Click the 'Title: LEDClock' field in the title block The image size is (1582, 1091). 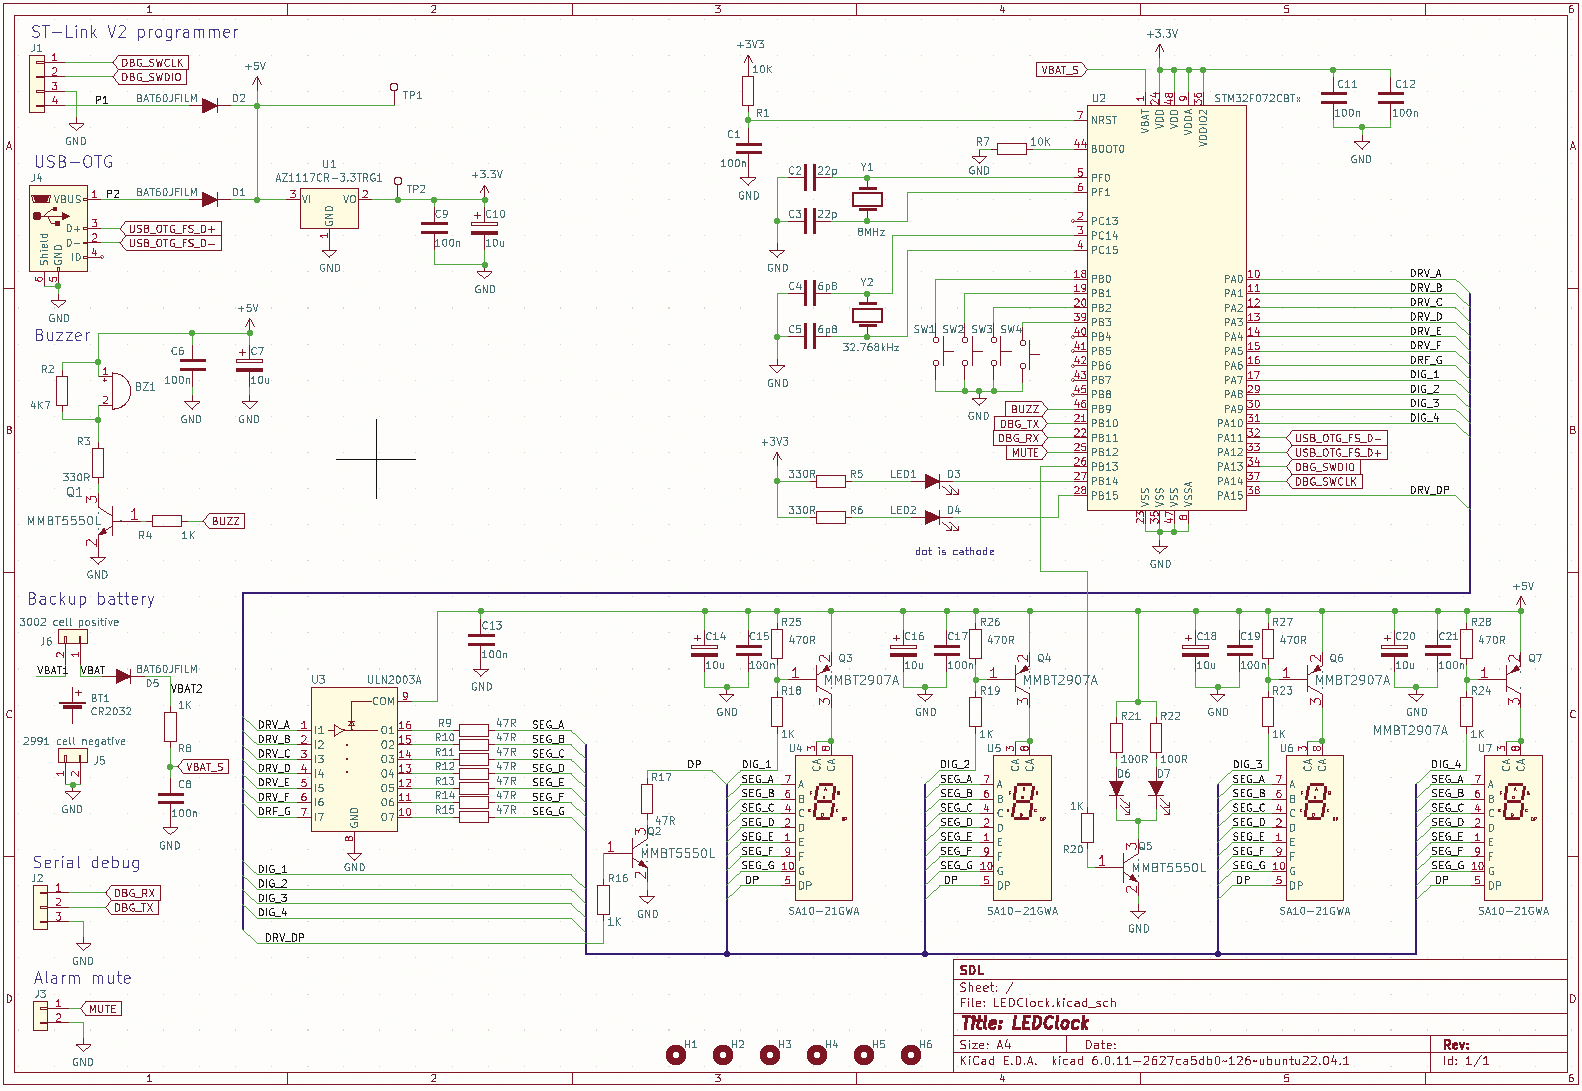click(1025, 1023)
